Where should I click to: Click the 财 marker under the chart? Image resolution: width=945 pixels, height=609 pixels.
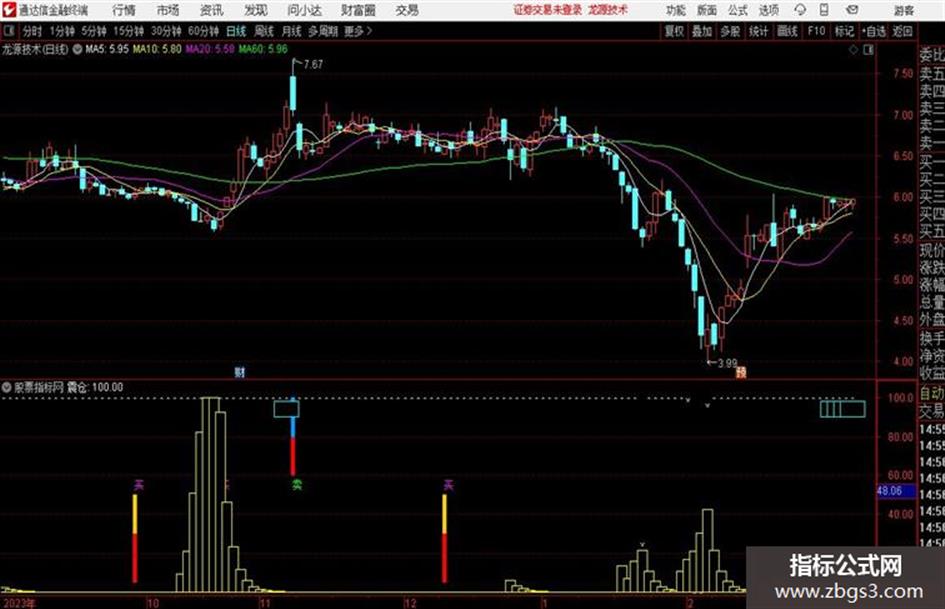tap(240, 371)
